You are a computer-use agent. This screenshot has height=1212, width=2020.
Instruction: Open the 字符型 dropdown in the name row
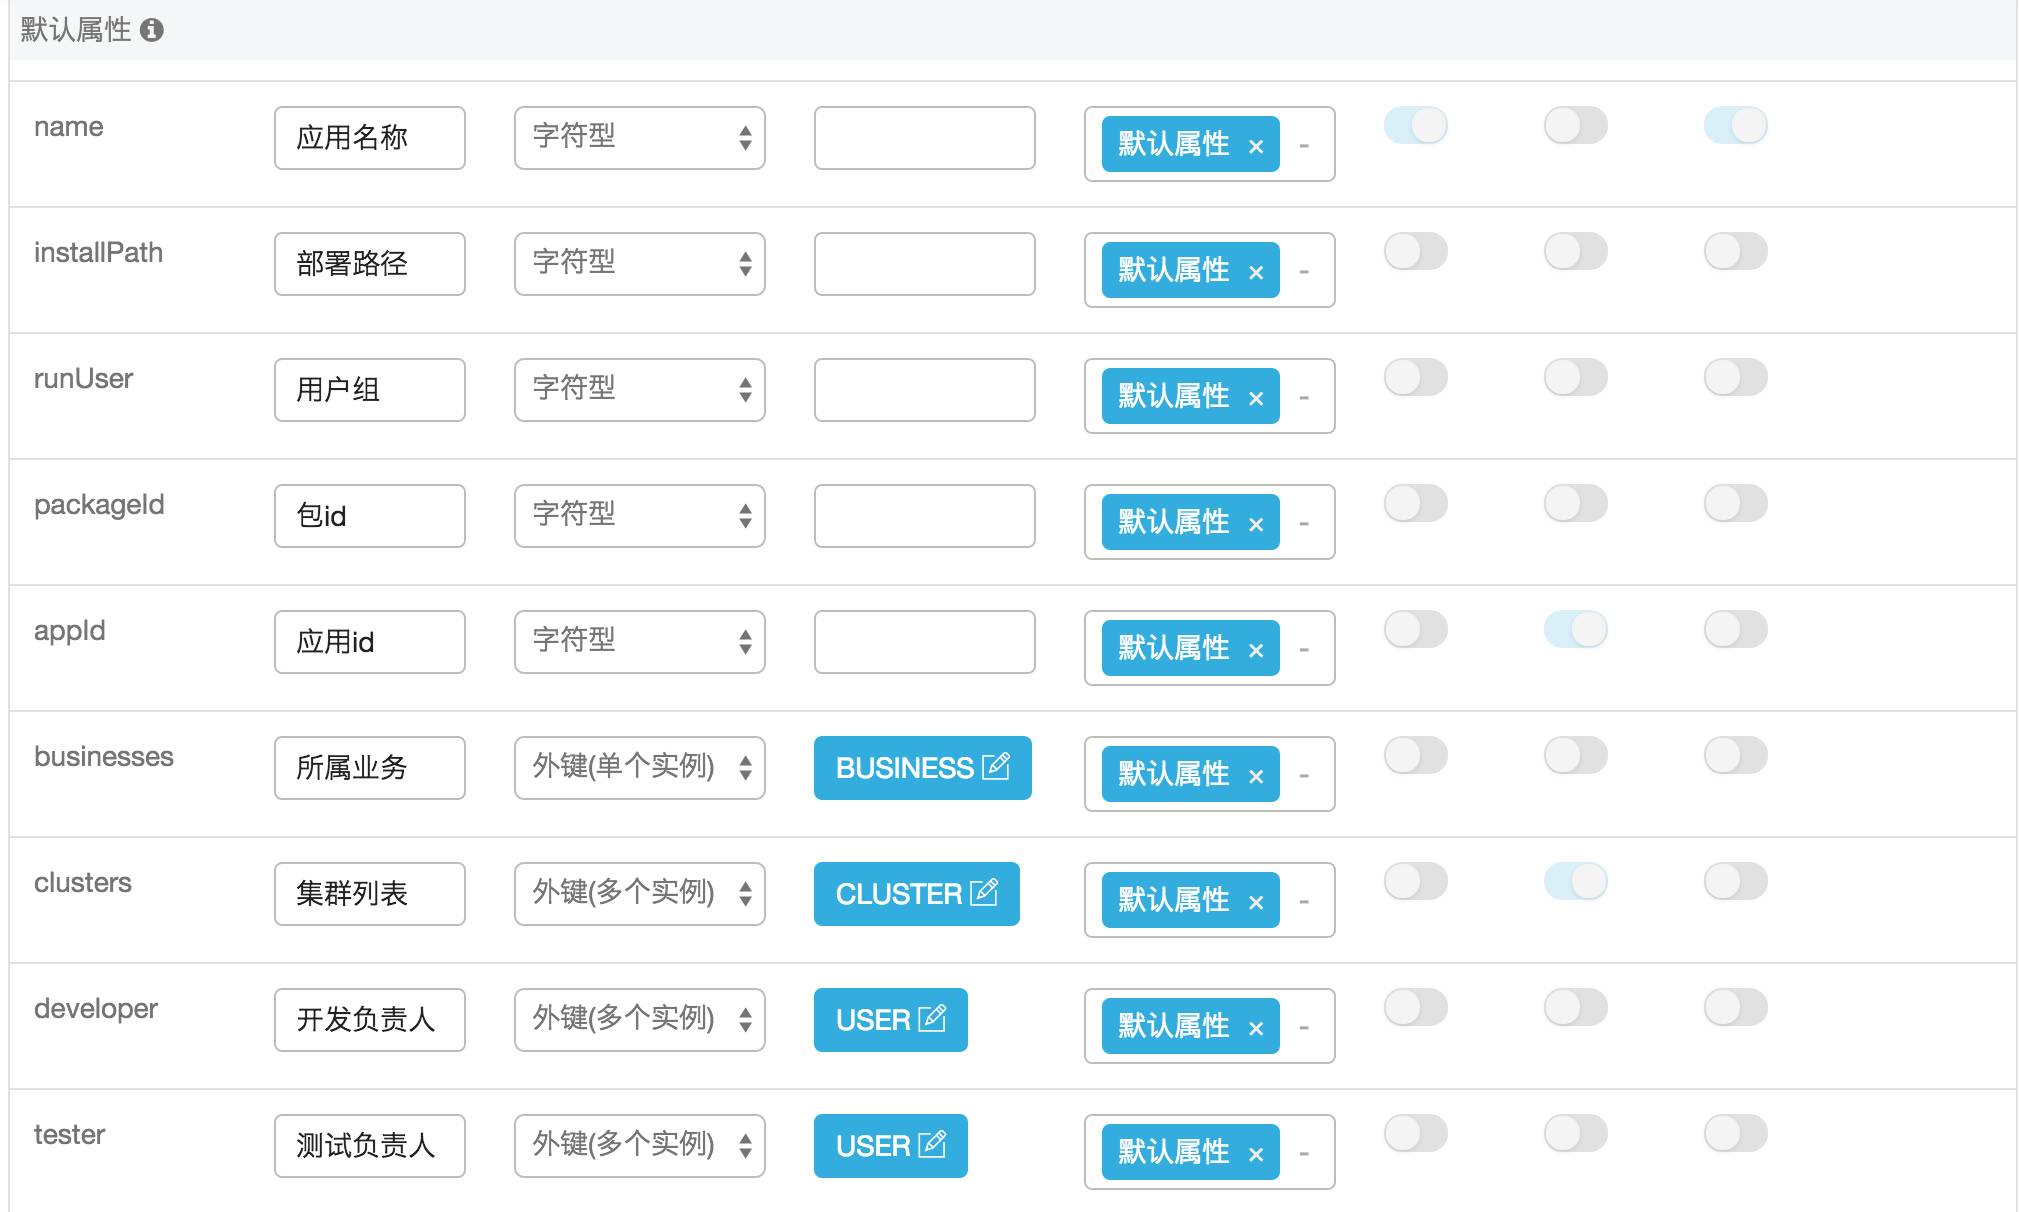pos(639,138)
